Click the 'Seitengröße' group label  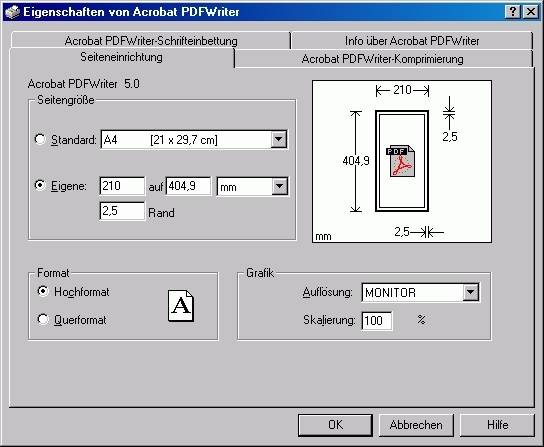coord(66,100)
